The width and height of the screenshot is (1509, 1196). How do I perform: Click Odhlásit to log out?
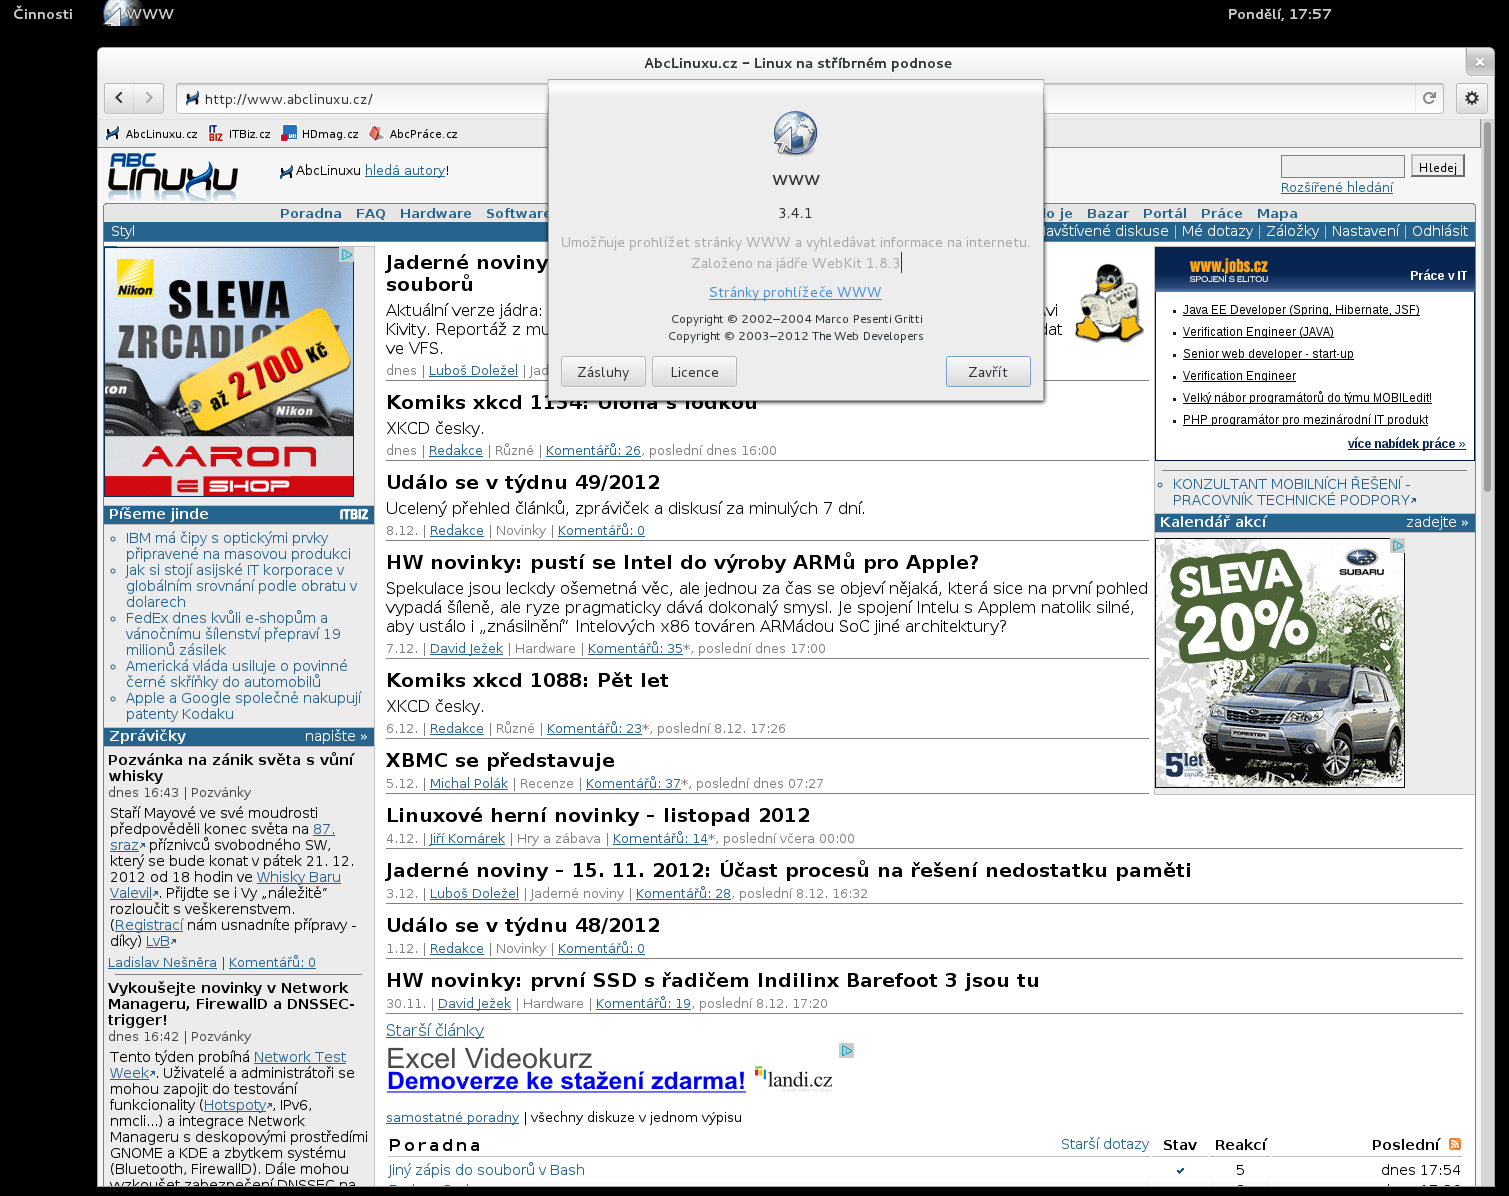pyautogui.click(x=1440, y=231)
